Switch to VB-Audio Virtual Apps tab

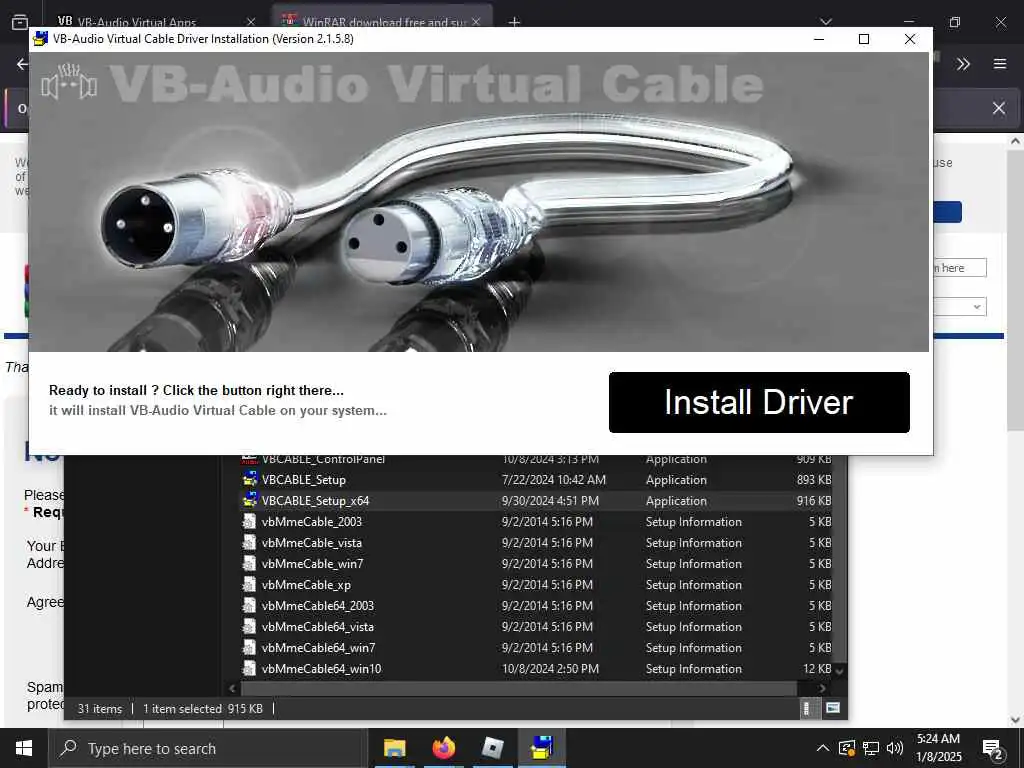tap(136, 22)
